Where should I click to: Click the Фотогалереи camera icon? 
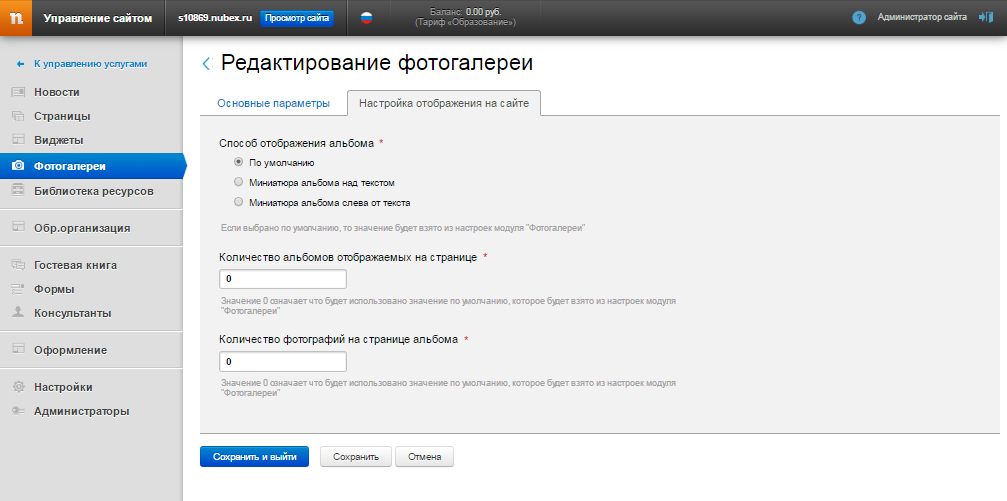(18, 166)
